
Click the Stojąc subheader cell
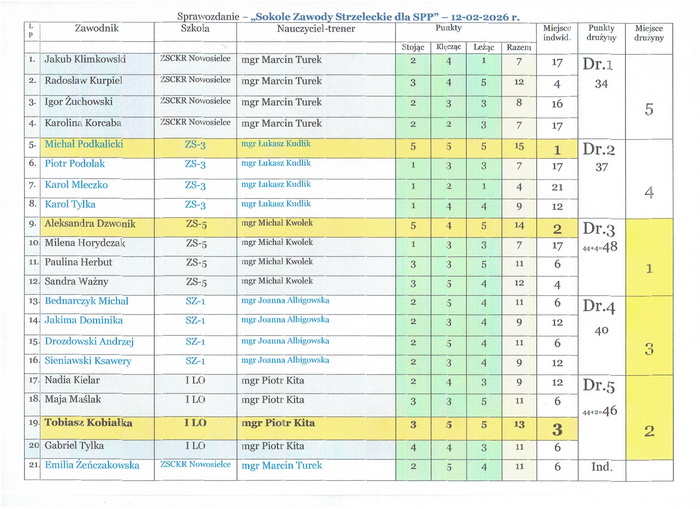[413, 47]
